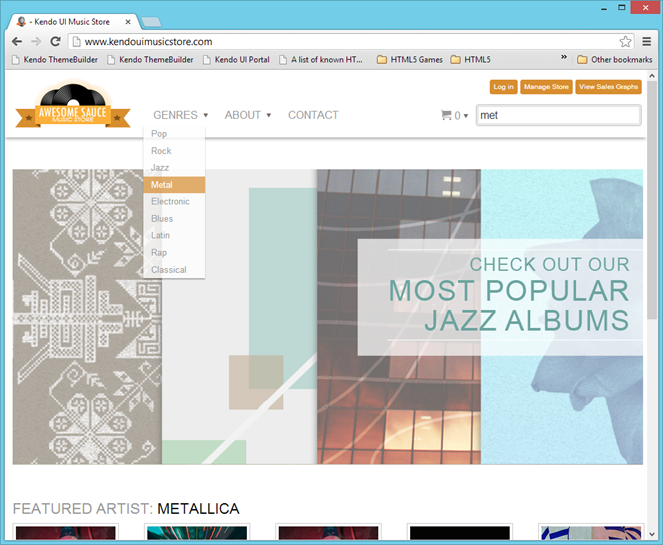Select highlighted Metal genre

pyautogui.click(x=174, y=185)
